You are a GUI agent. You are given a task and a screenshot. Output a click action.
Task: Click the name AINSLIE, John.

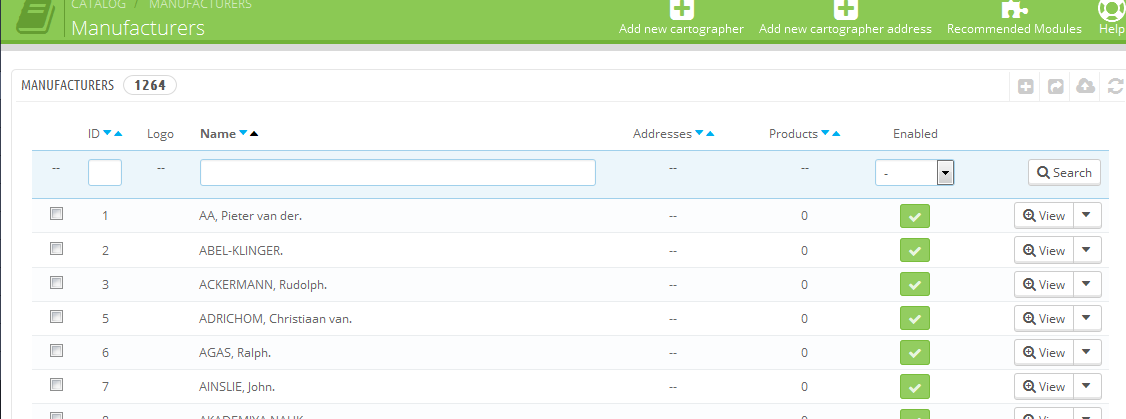click(237, 387)
